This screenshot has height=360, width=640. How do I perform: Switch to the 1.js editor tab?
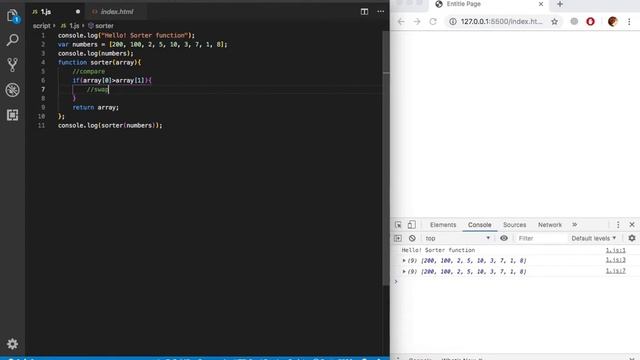pos(46,12)
